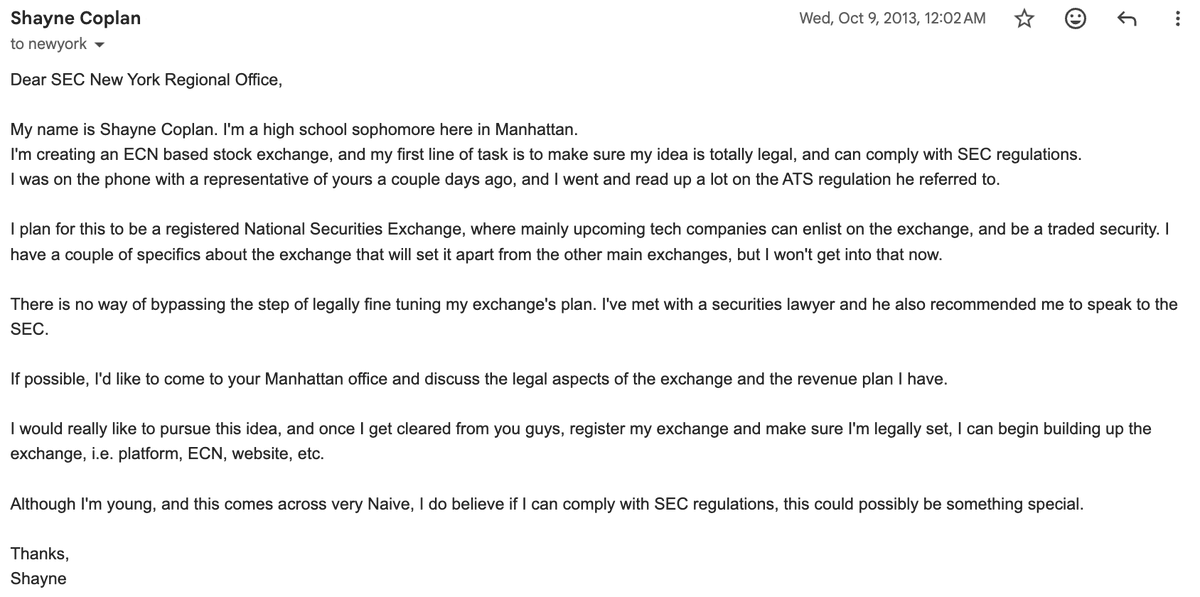Place cursor on "My name is Shayne Coplan" line
The width and height of the screenshot is (1200, 597).
294,130
